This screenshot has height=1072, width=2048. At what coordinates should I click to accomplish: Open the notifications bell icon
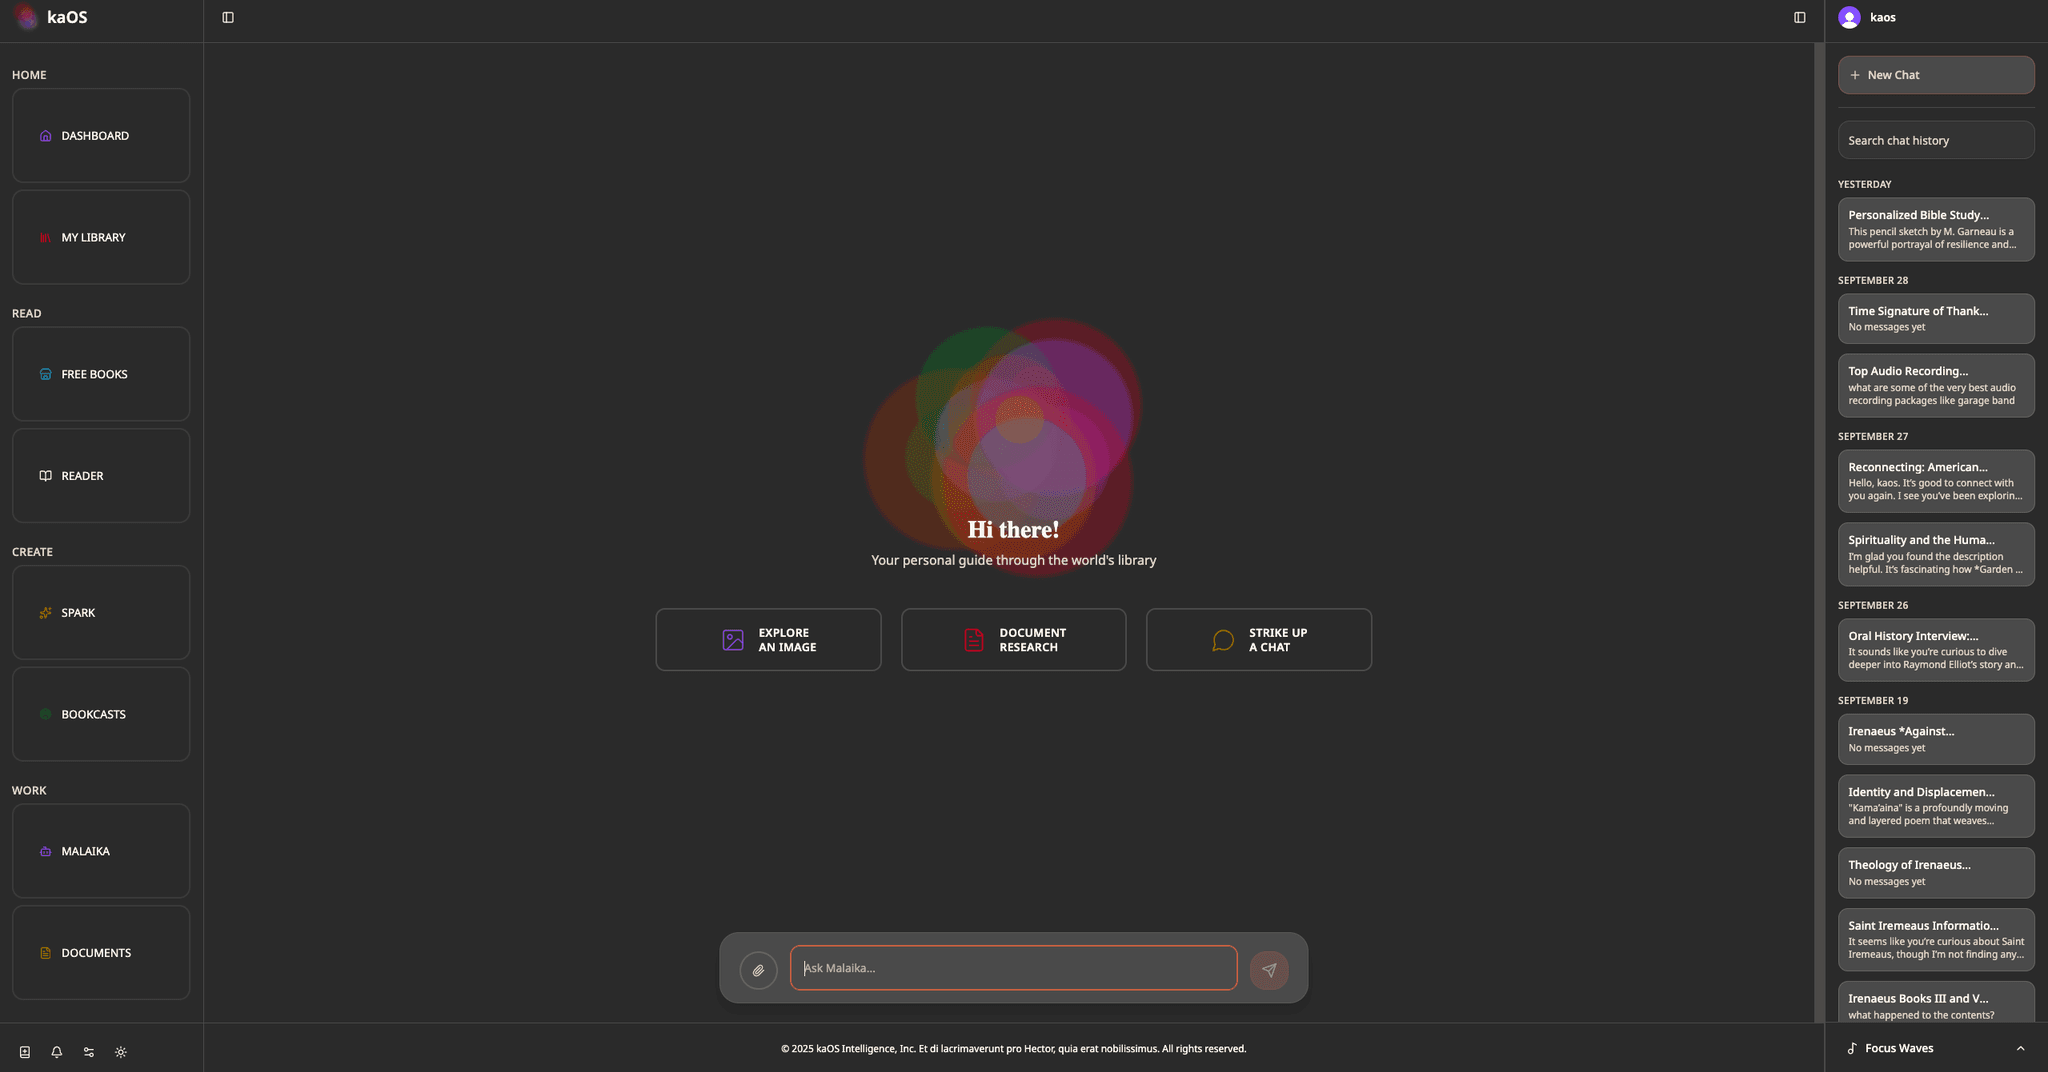(x=57, y=1052)
